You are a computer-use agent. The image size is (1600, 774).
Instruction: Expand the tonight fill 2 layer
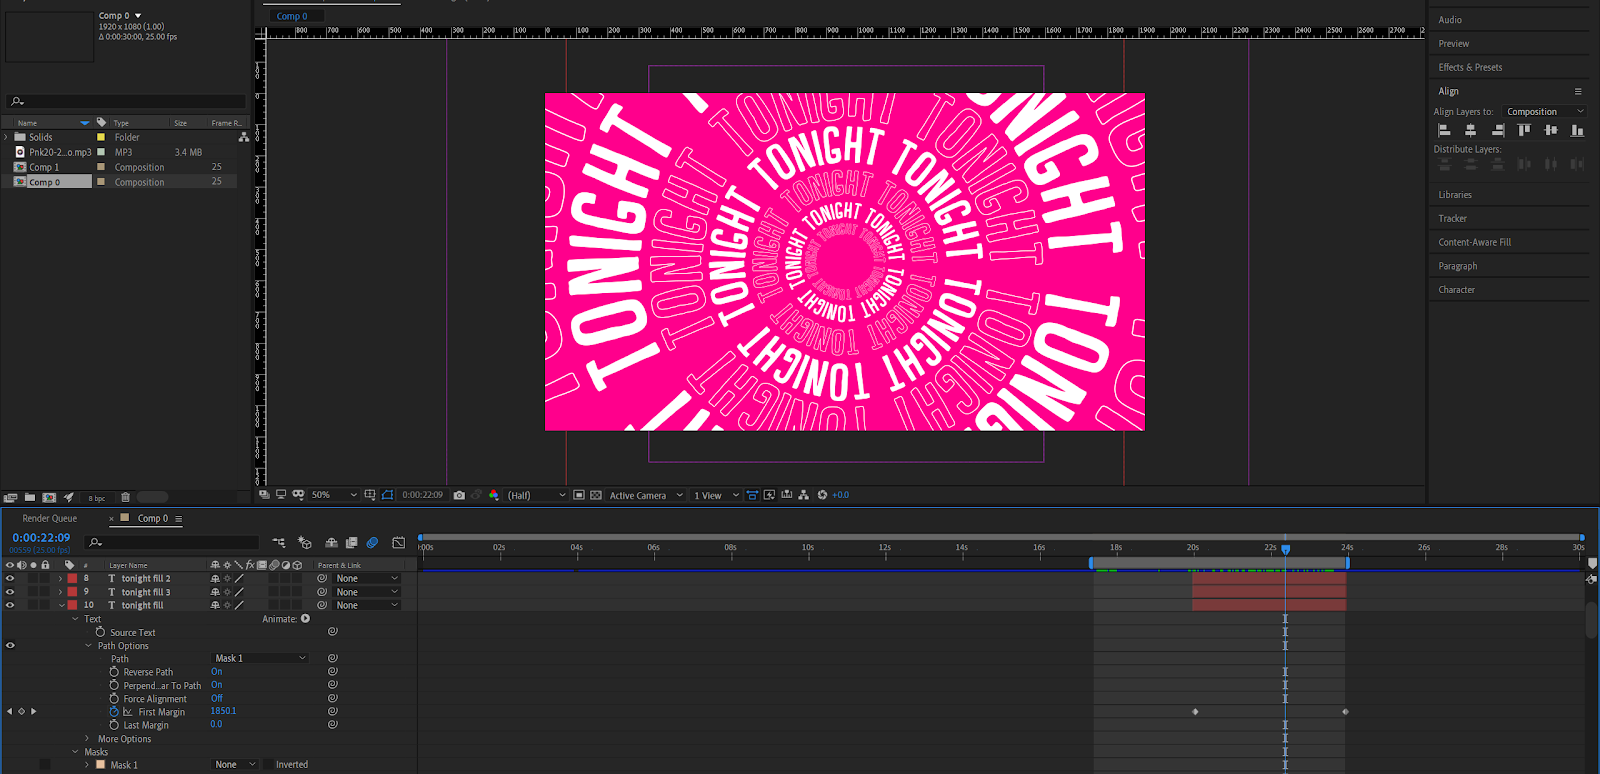61,579
